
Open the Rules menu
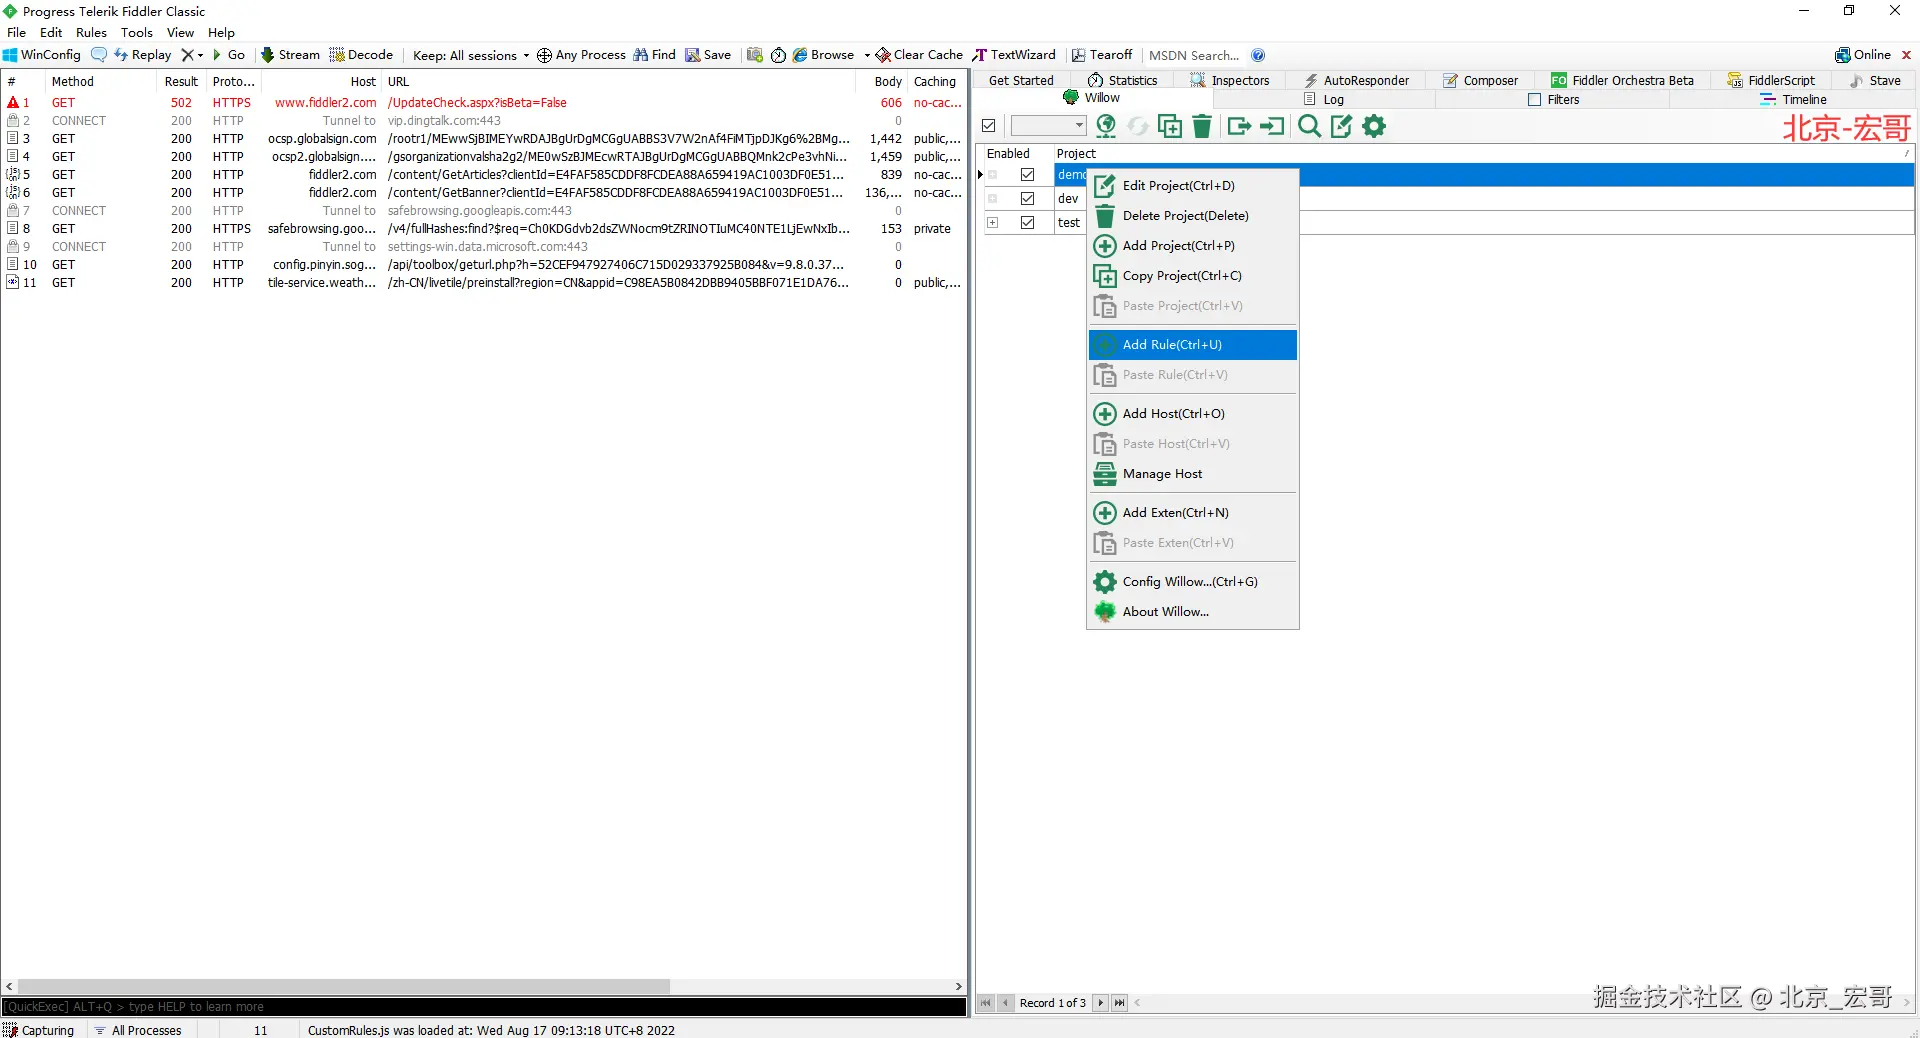91,33
